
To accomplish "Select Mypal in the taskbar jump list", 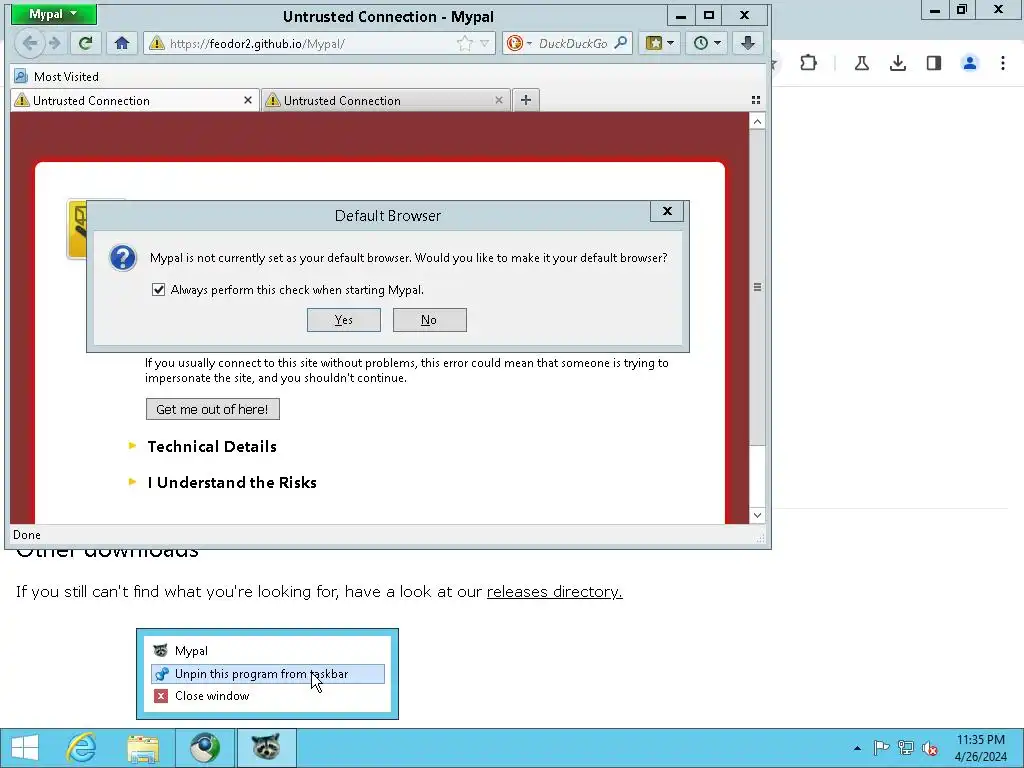I will [268, 650].
